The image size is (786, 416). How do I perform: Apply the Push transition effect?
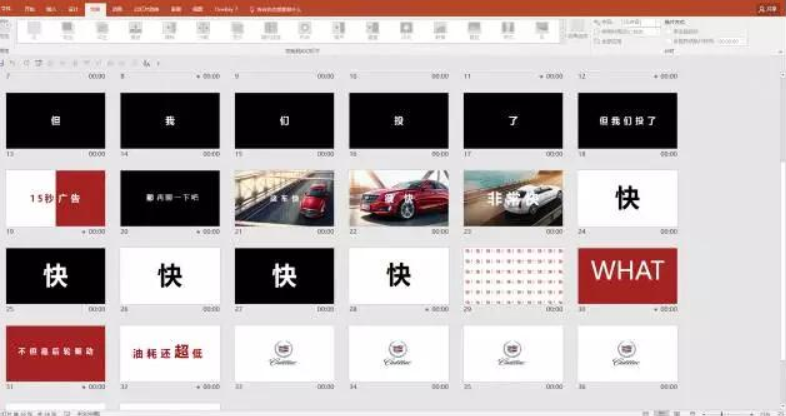[135, 30]
